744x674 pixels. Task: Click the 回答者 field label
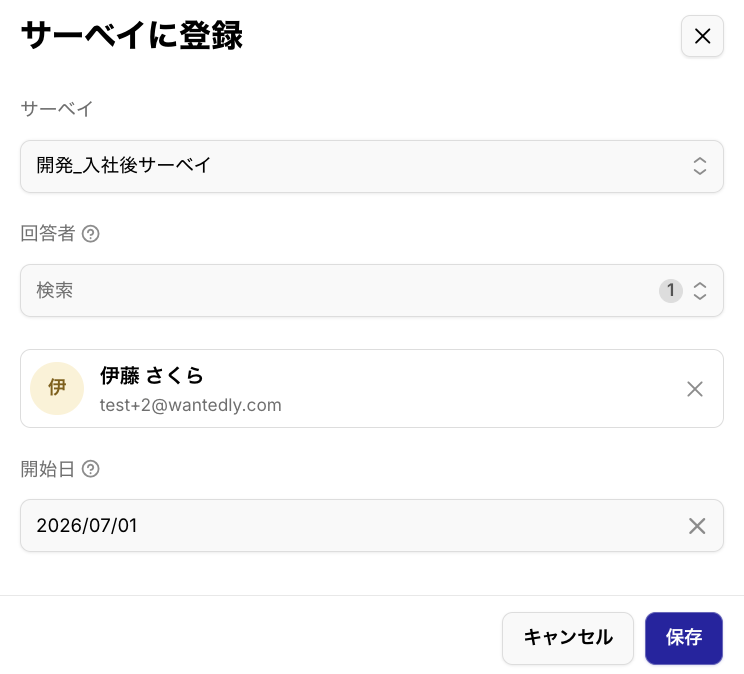[x=47, y=234]
